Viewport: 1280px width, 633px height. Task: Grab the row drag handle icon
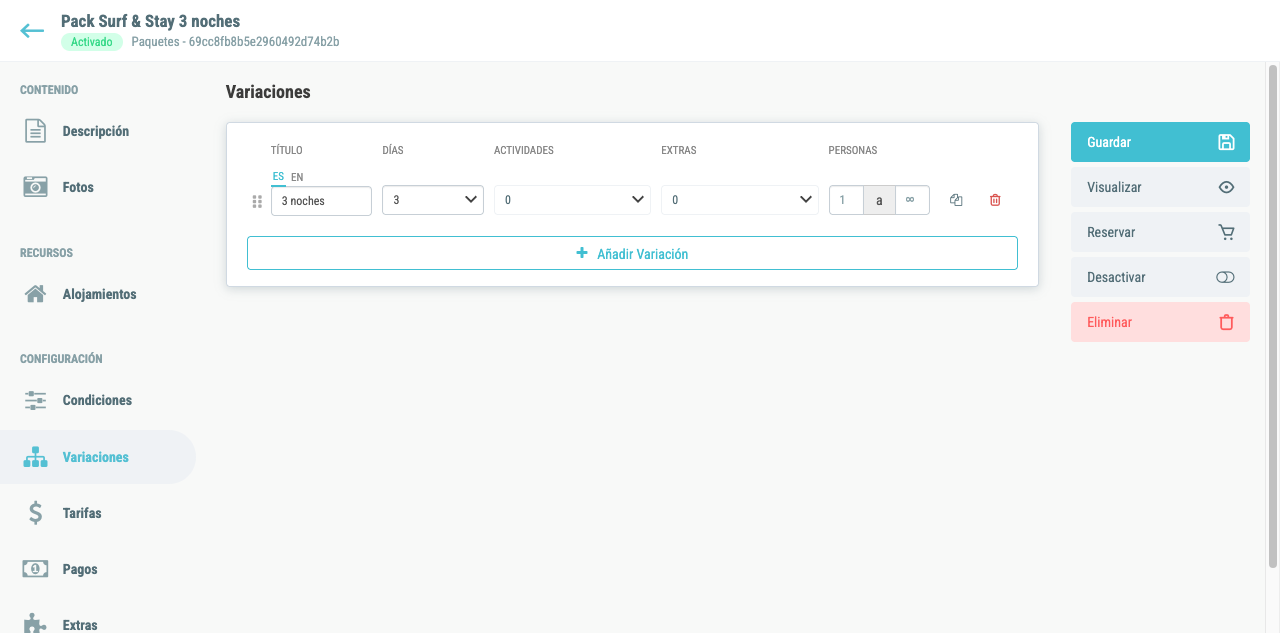(x=257, y=201)
